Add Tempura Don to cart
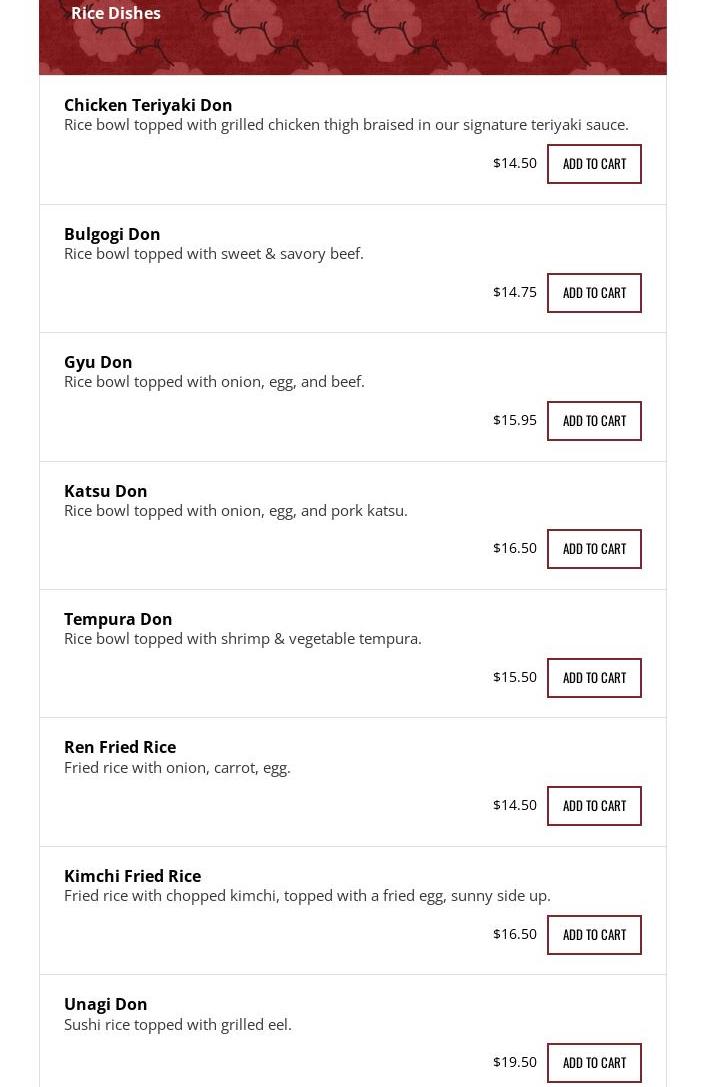 594,678
